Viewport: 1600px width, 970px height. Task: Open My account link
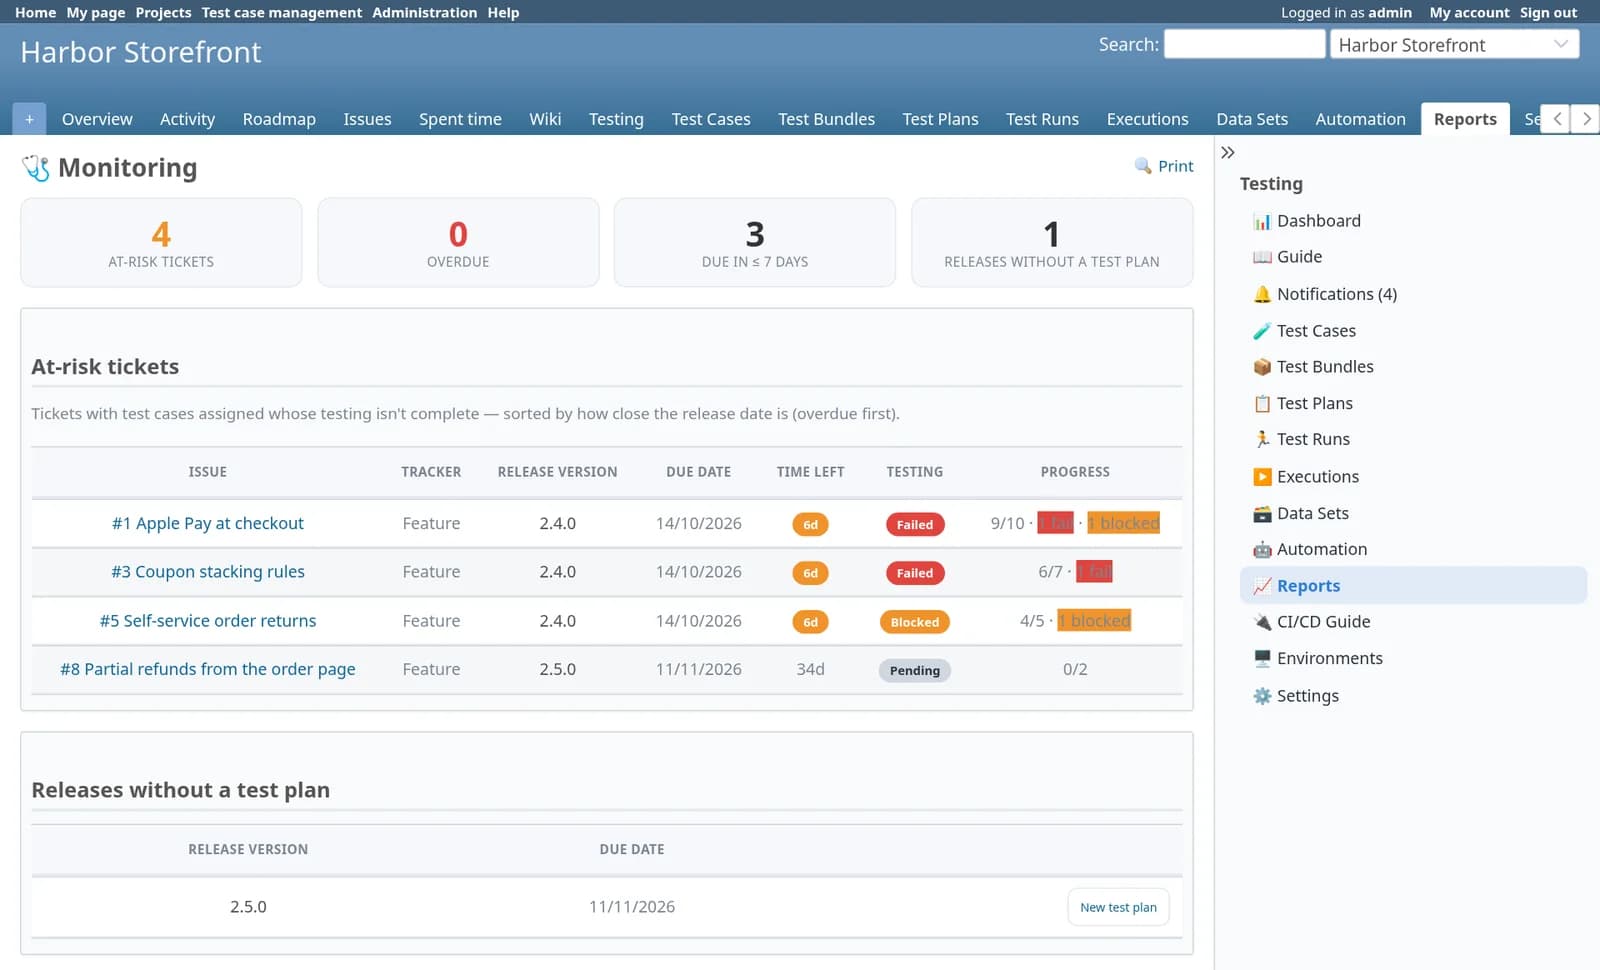(1469, 12)
